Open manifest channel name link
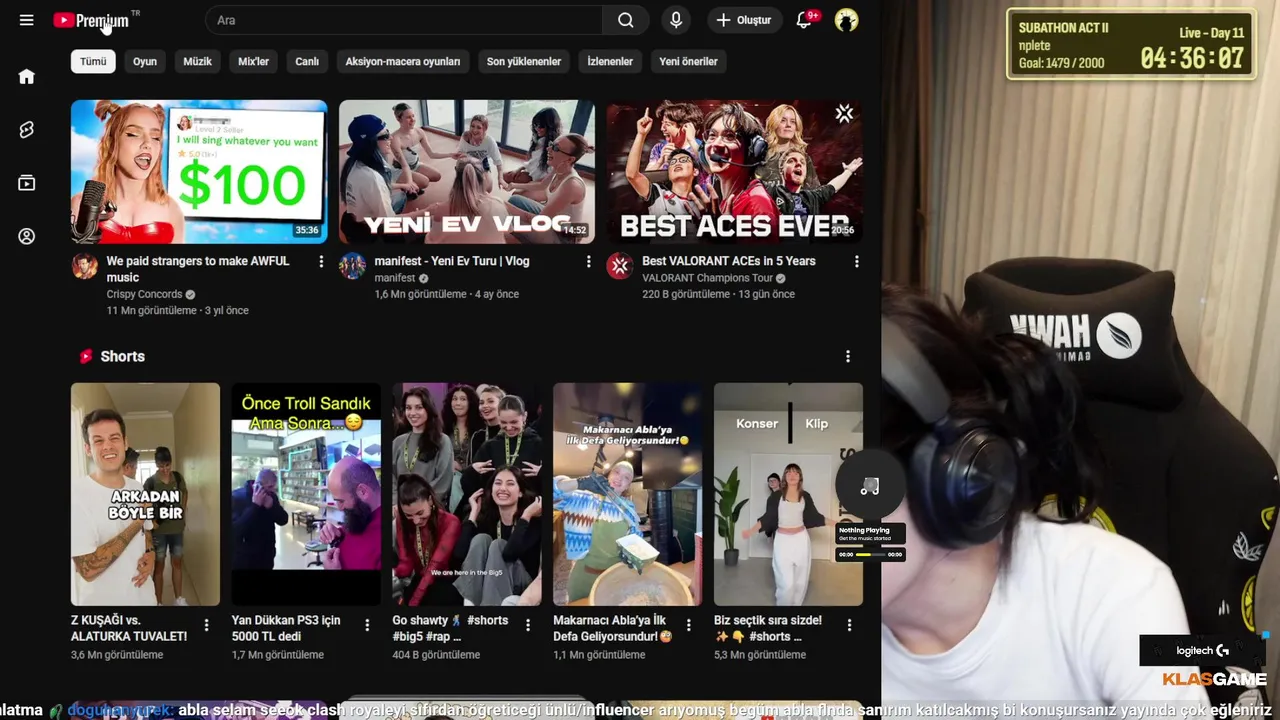 pyautogui.click(x=395, y=278)
